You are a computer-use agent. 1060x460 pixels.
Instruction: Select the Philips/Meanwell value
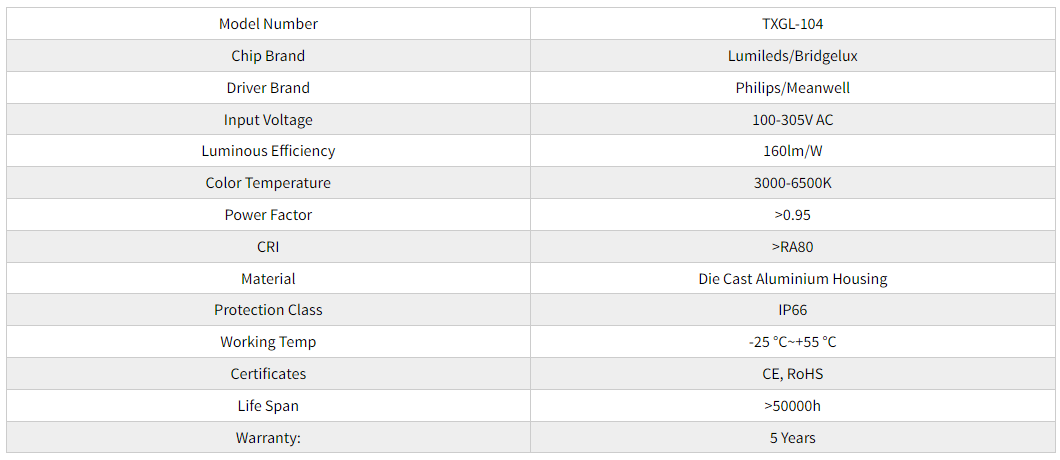[x=792, y=88]
